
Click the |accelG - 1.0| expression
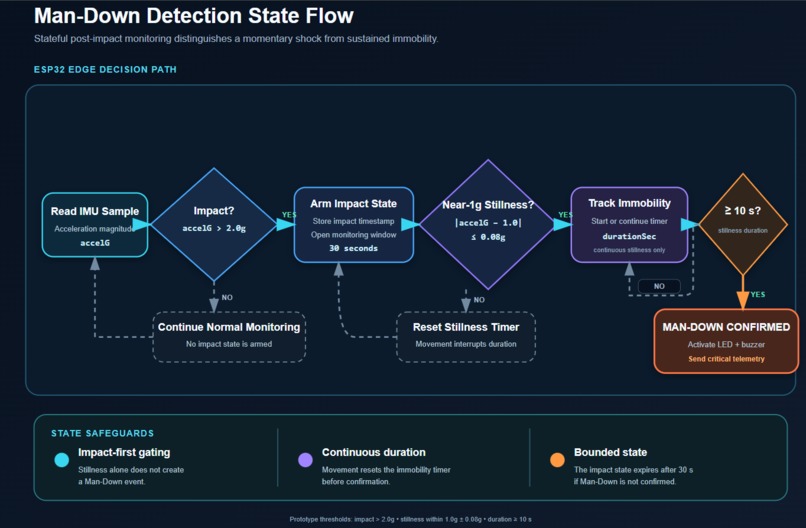coord(488,223)
